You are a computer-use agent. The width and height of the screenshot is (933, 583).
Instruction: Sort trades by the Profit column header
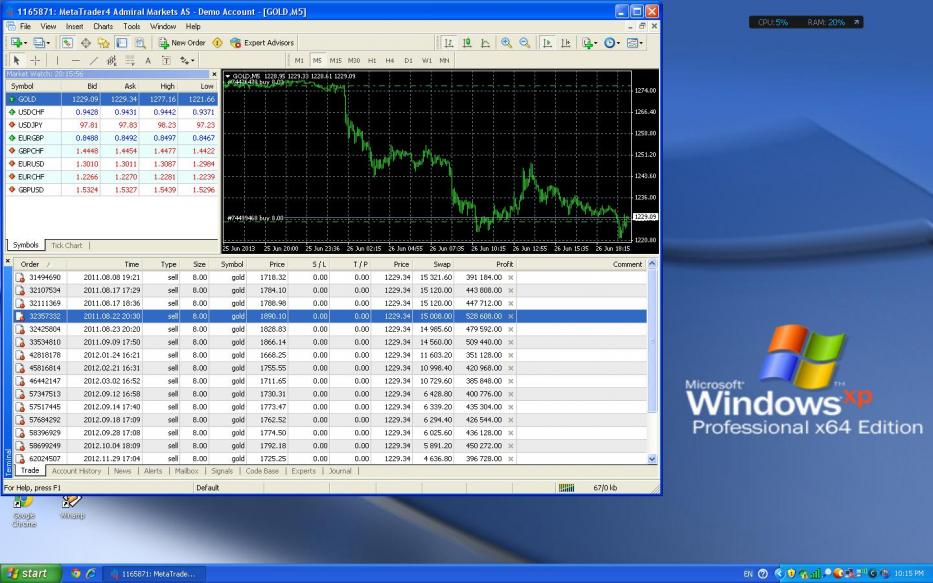click(x=486, y=264)
